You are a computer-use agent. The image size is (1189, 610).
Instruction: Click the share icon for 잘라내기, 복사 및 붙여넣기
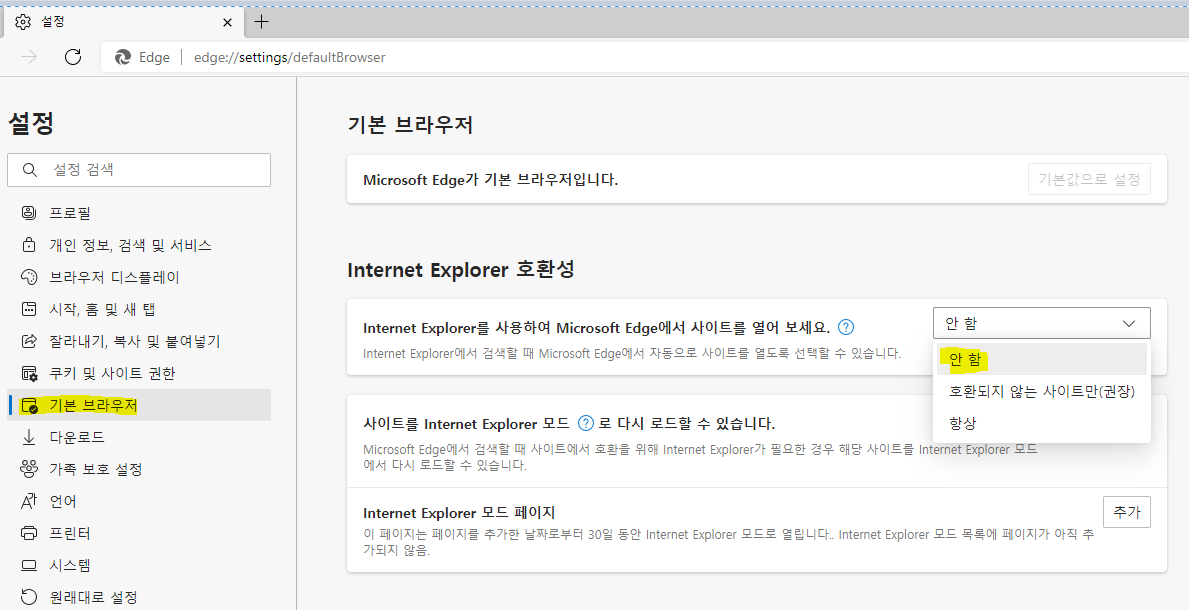click(29, 341)
